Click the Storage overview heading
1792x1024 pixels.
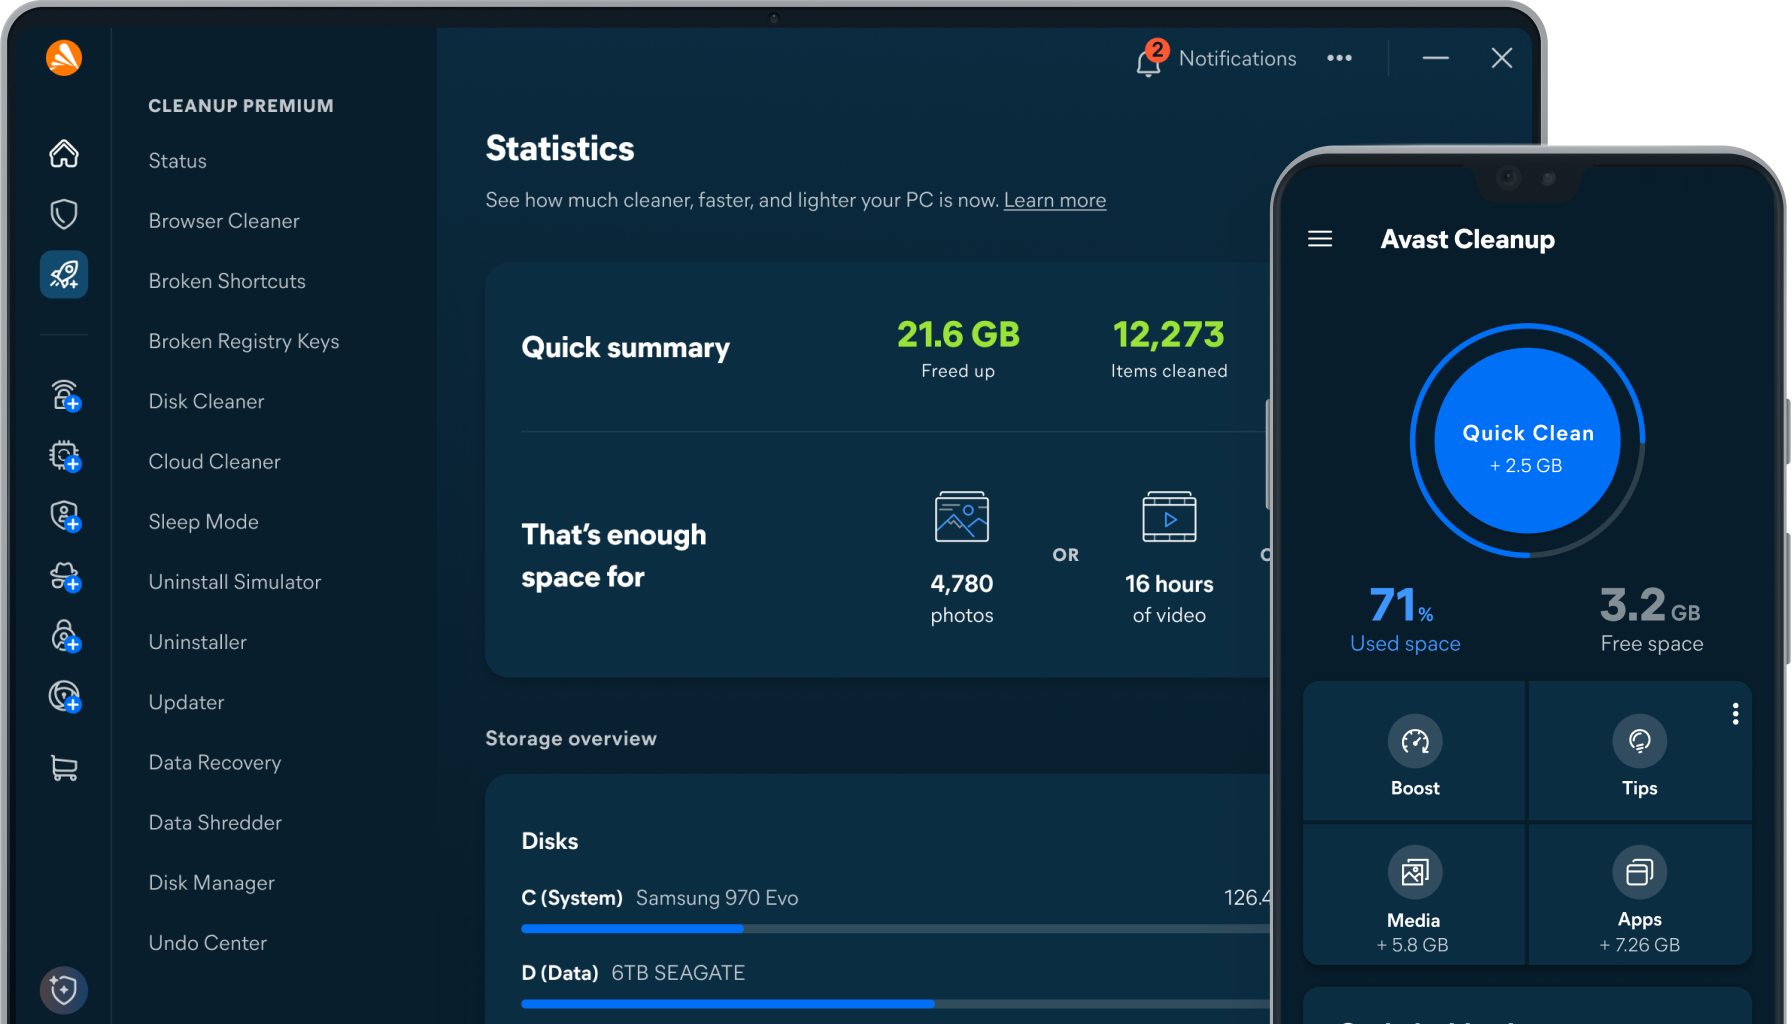coord(571,739)
